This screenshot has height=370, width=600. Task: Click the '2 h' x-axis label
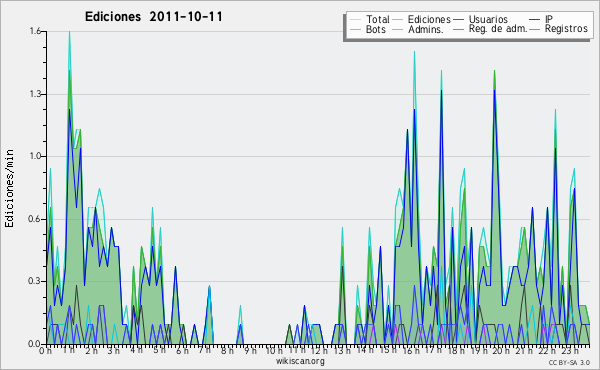91,351
